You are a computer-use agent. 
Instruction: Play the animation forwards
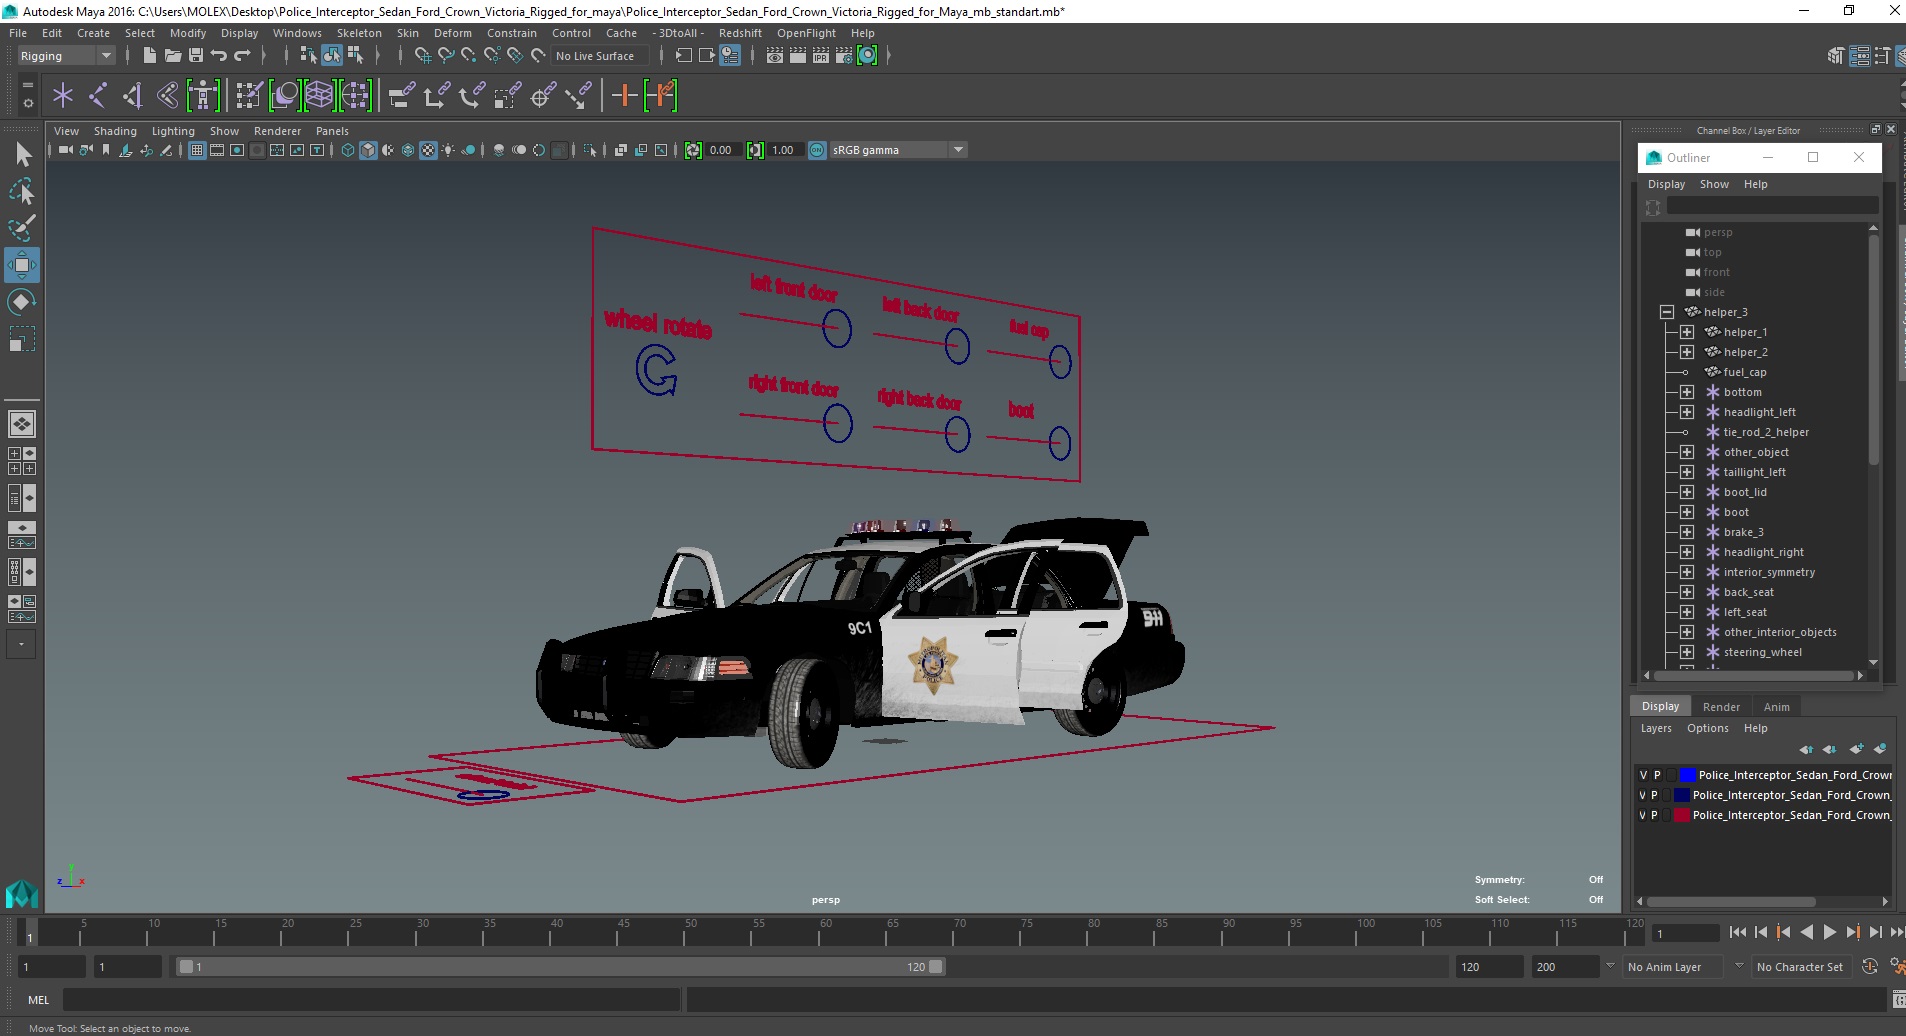[x=1829, y=932]
